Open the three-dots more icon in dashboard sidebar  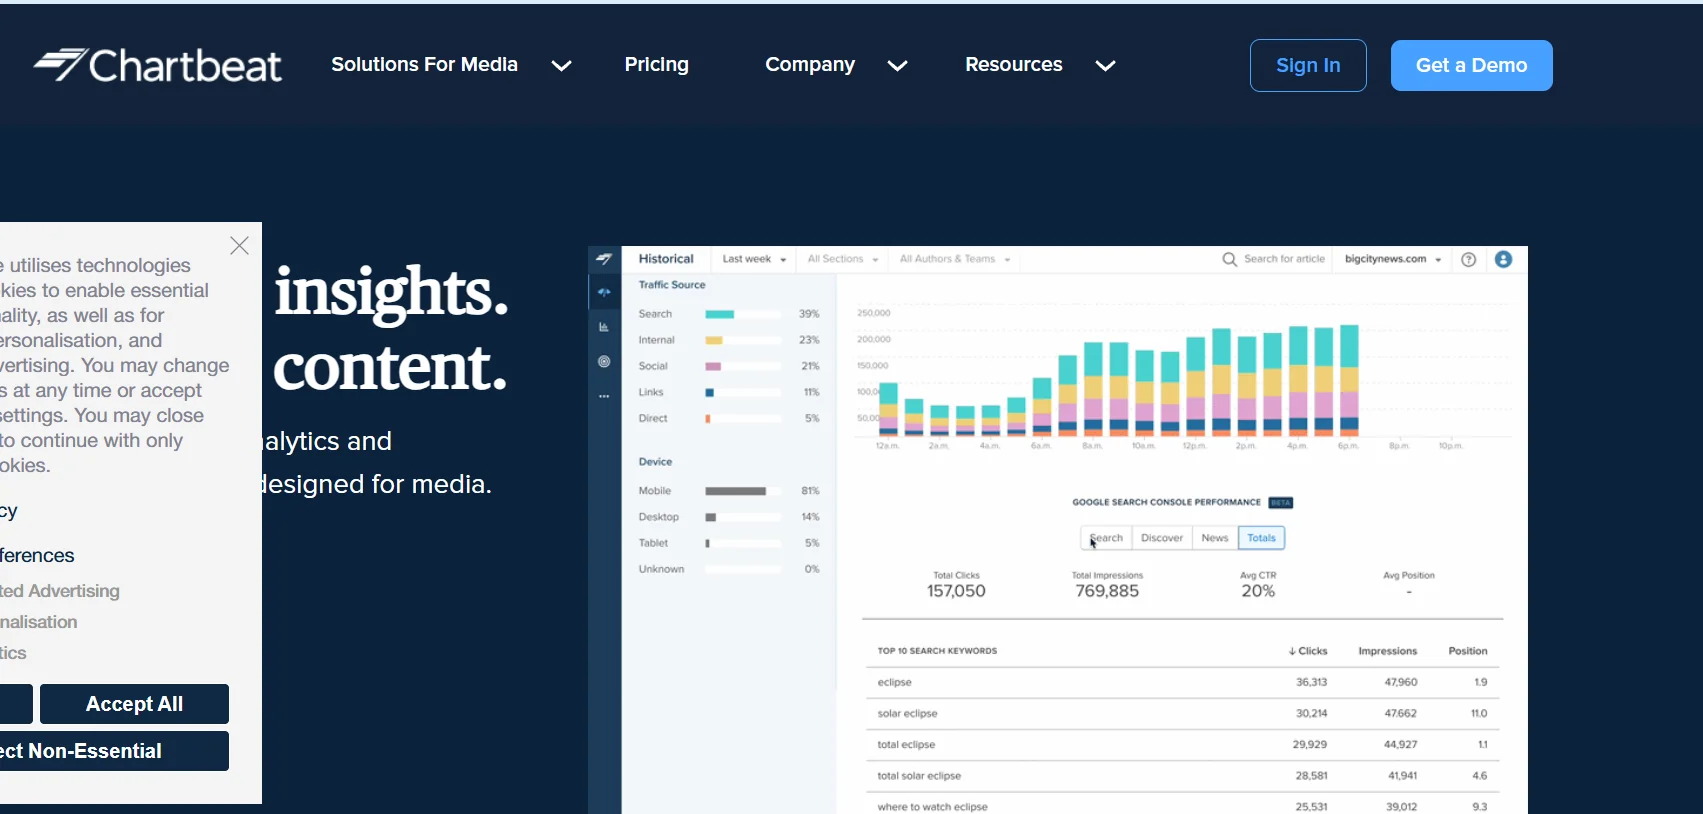tap(604, 396)
